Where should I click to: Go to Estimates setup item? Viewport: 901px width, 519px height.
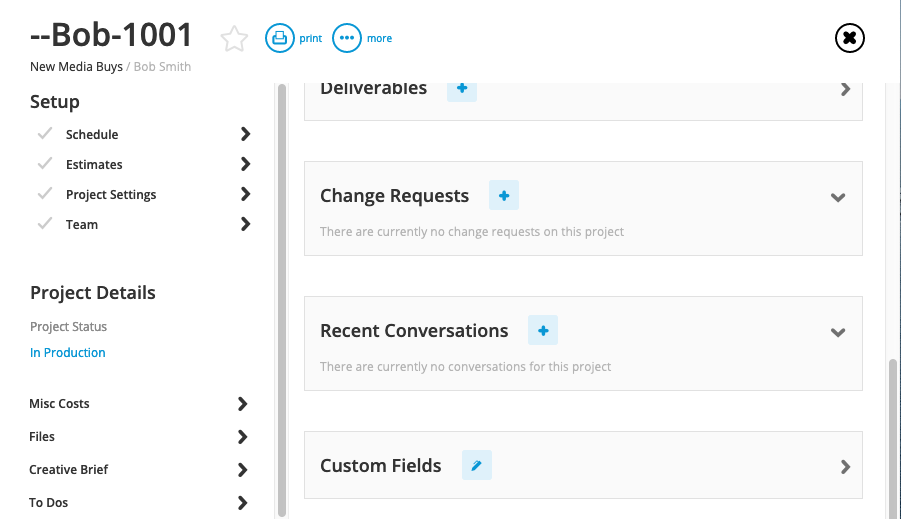pos(94,164)
